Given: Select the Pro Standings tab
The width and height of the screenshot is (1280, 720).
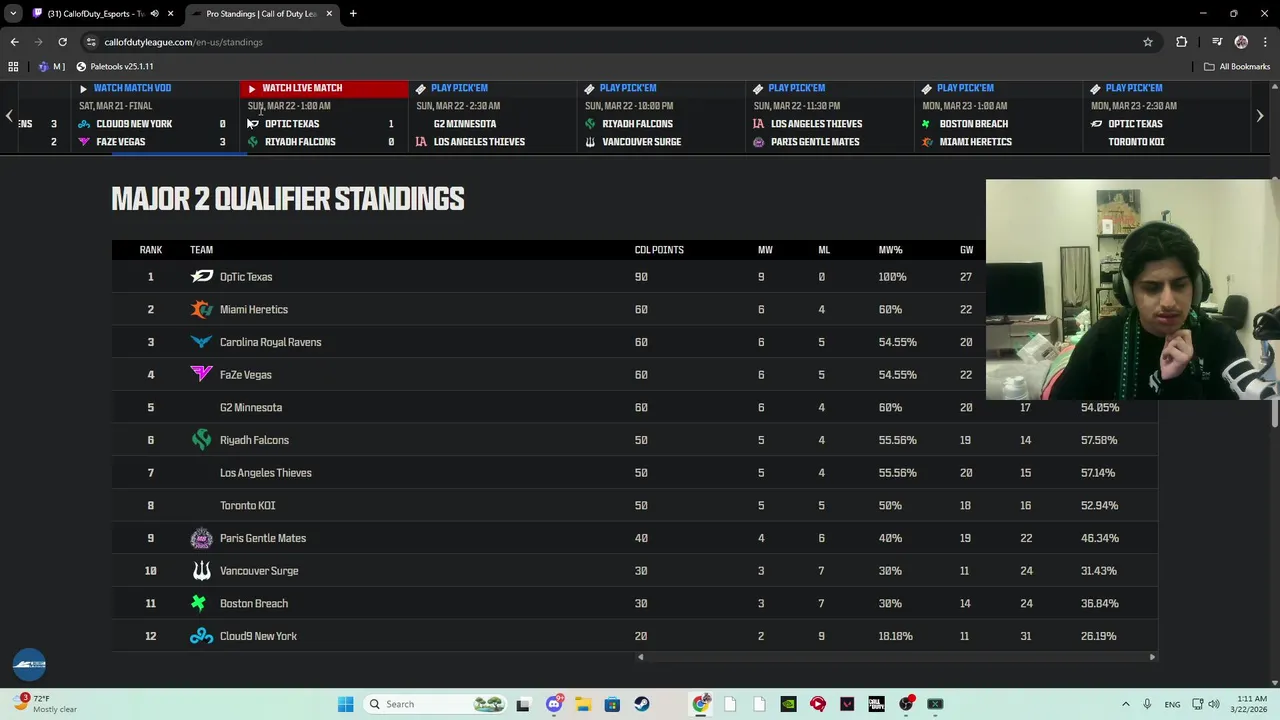Looking at the screenshot, I should 260,14.
